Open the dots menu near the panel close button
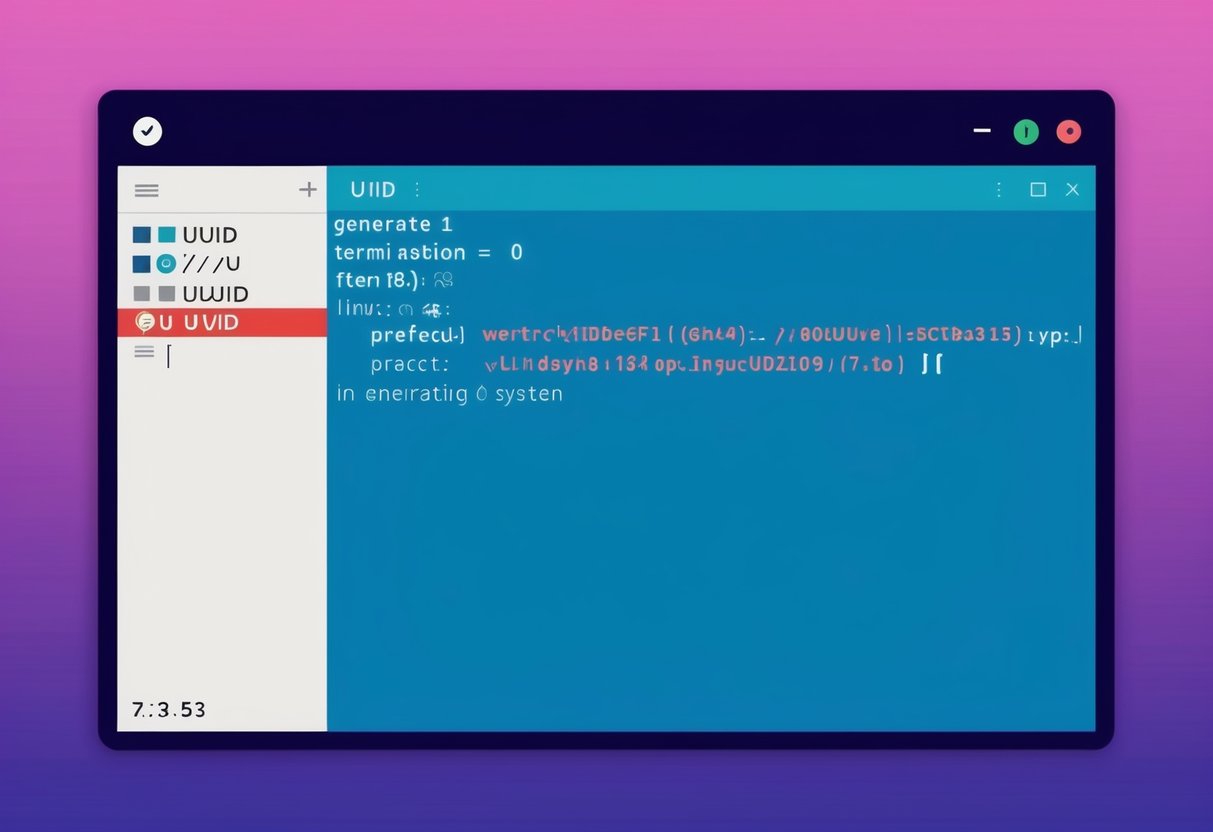 998,189
